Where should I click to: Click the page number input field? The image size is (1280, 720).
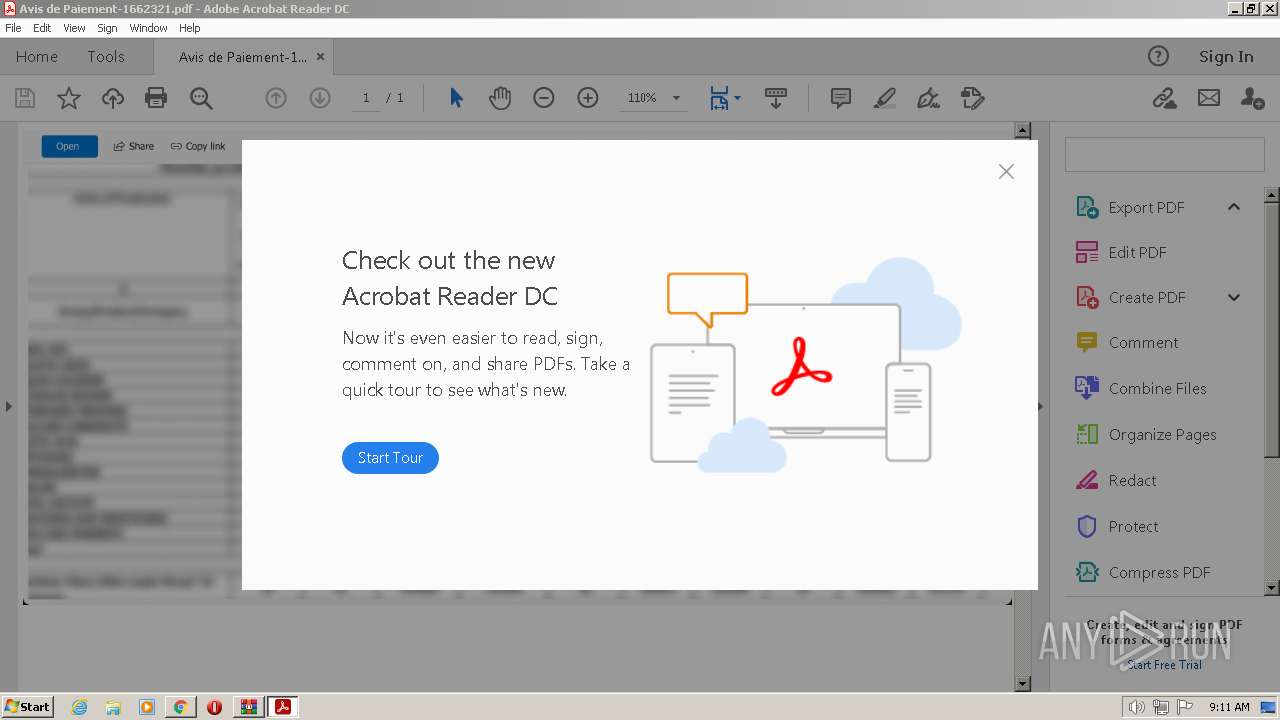366,98
